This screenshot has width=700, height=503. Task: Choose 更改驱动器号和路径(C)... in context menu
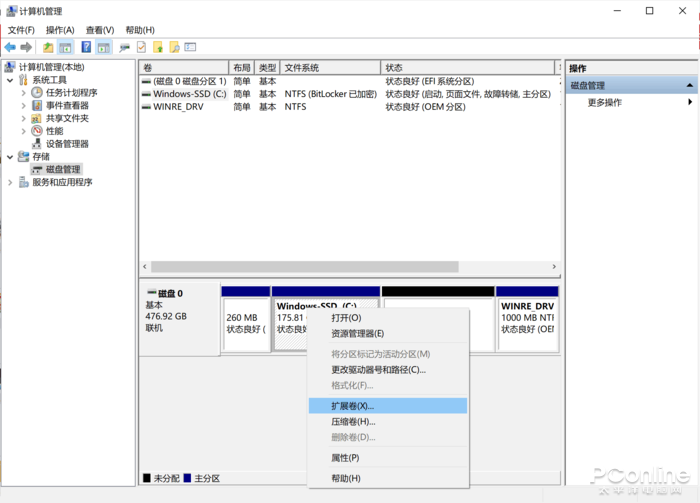point(388,370)
